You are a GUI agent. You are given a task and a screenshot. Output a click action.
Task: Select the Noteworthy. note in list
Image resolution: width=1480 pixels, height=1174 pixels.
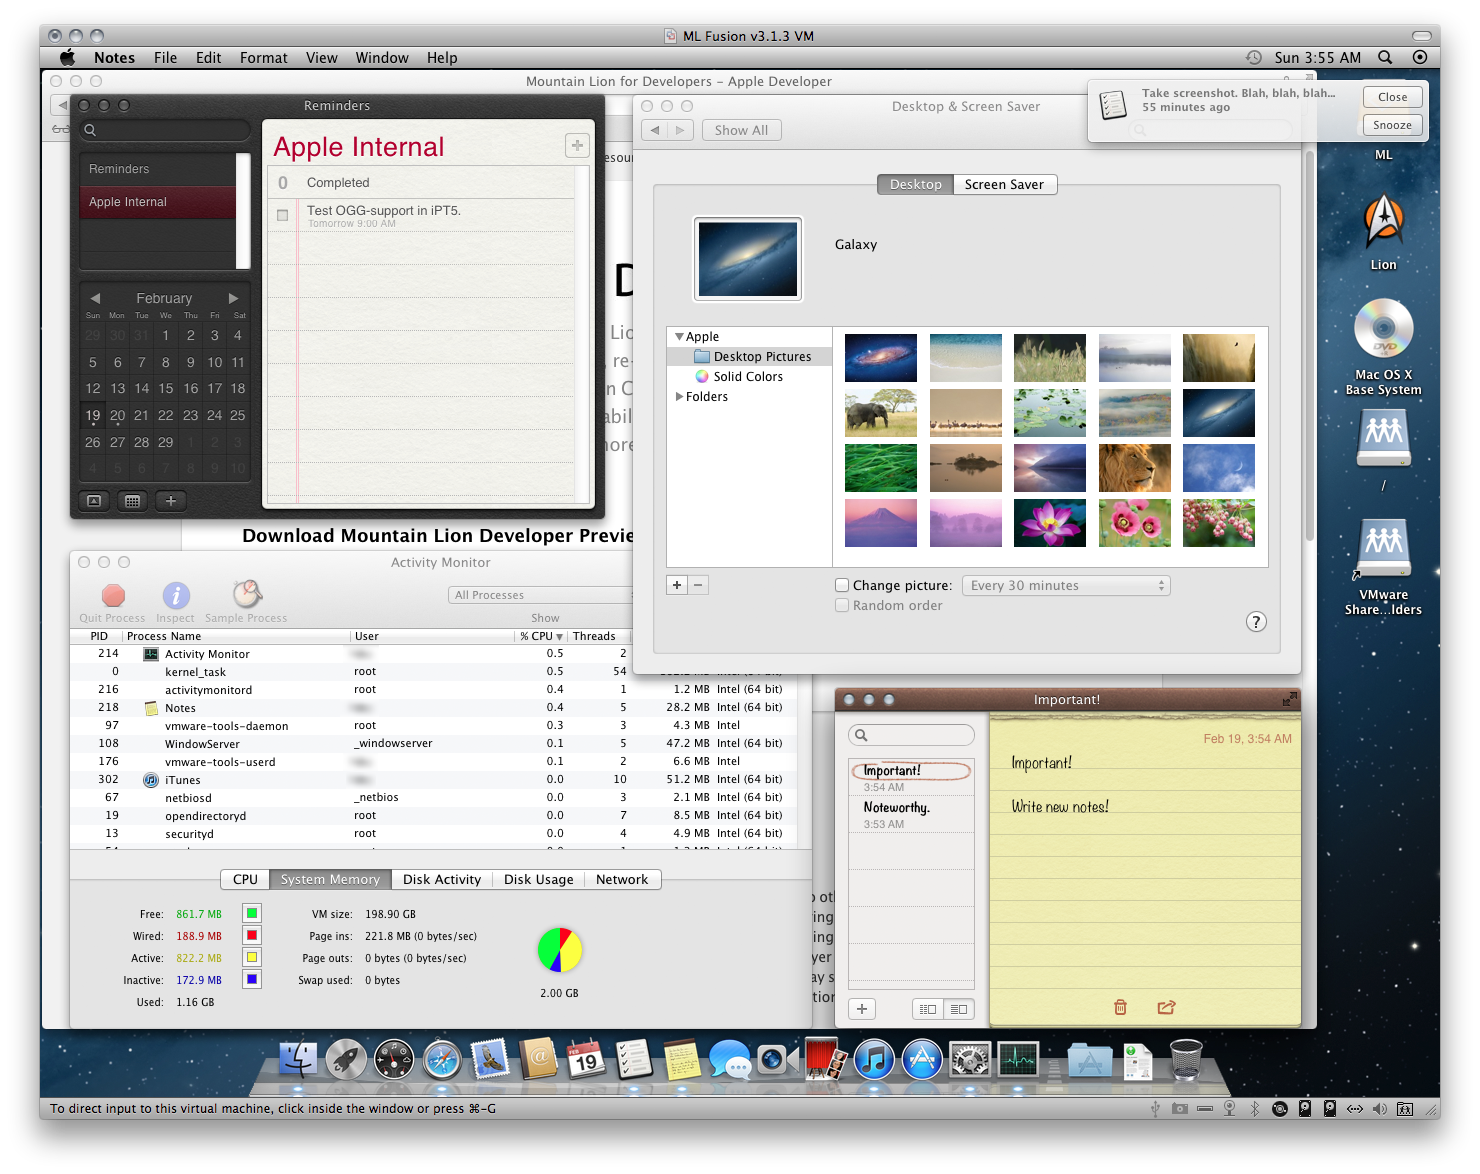tap(911, 815)
